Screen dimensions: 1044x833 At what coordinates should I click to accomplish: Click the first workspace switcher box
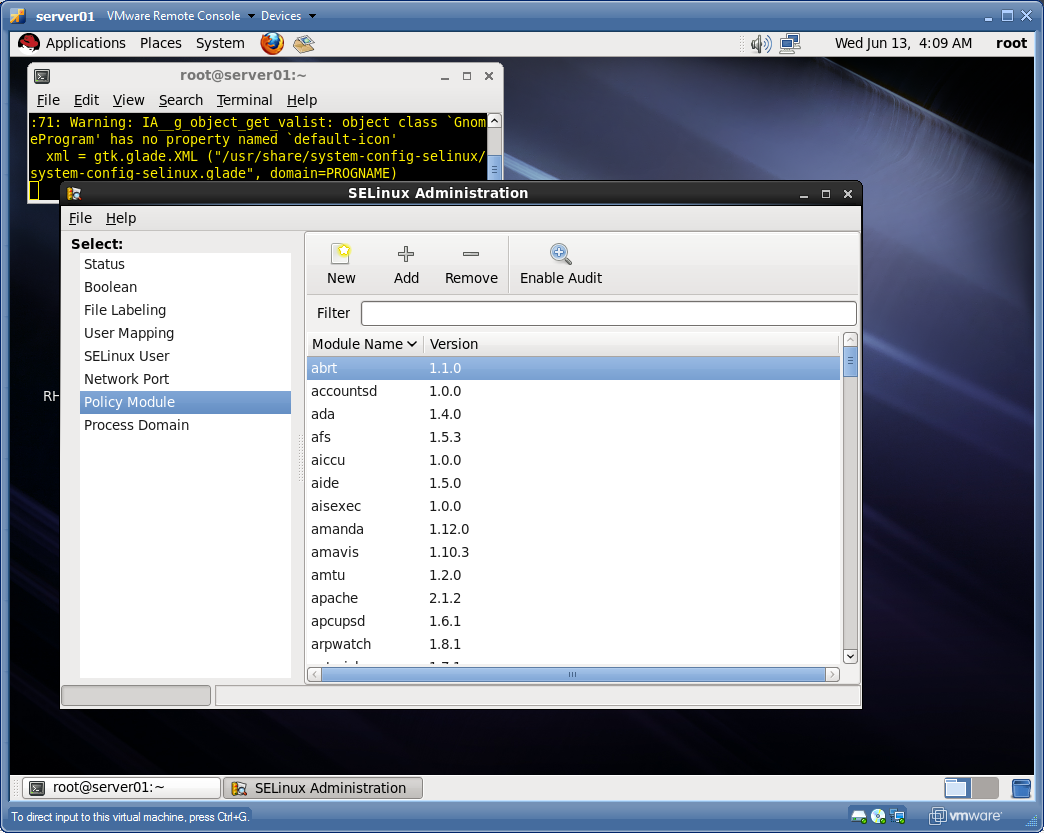[957, 788]
